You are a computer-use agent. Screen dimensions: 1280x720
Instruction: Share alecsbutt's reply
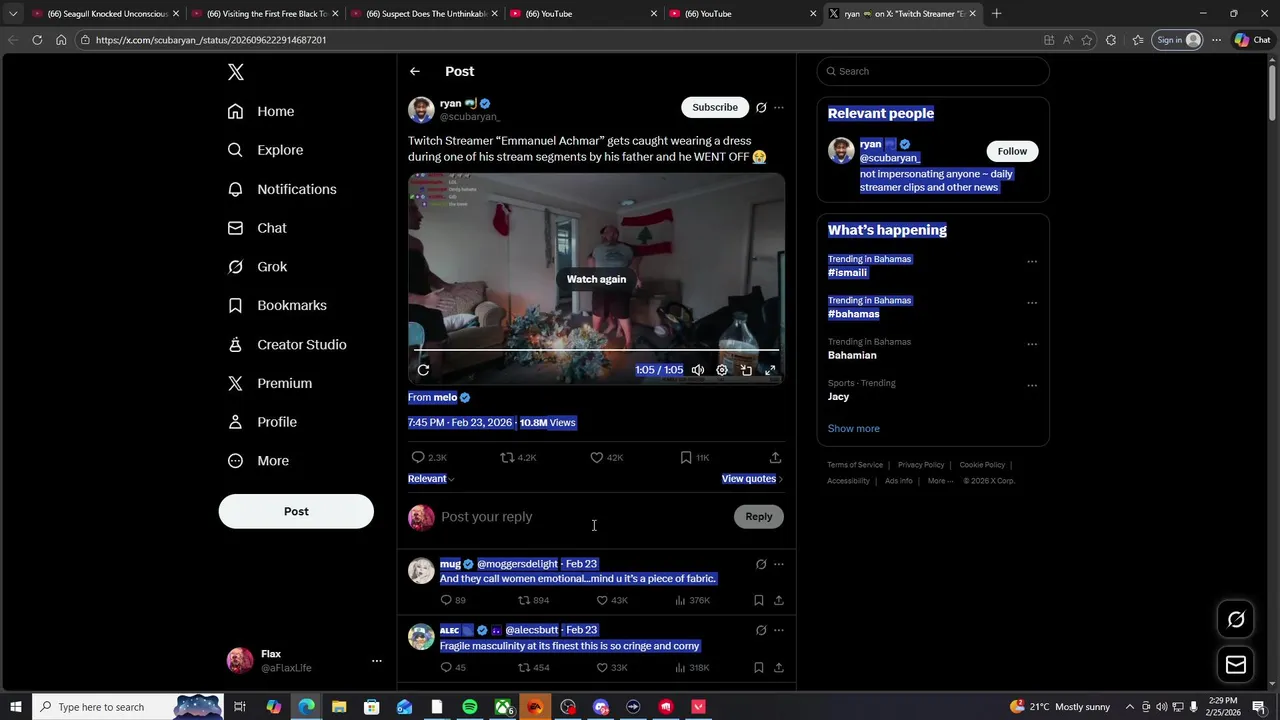(x=779, y=667)
